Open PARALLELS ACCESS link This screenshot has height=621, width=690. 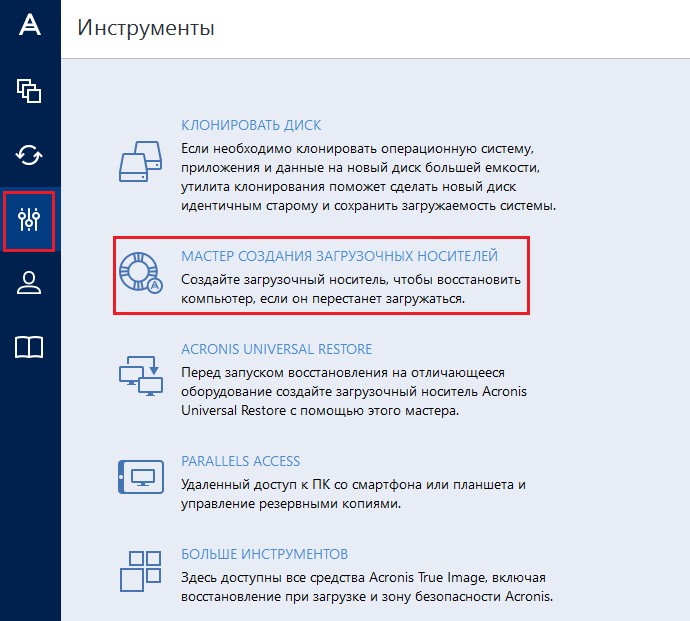pos(241,461)
